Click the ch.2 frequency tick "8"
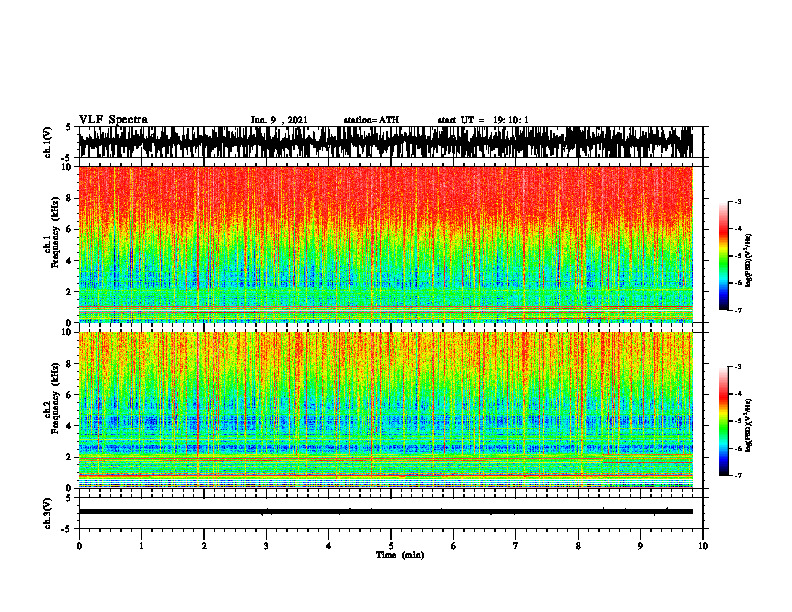792x612 pixels. coord(69,364)
